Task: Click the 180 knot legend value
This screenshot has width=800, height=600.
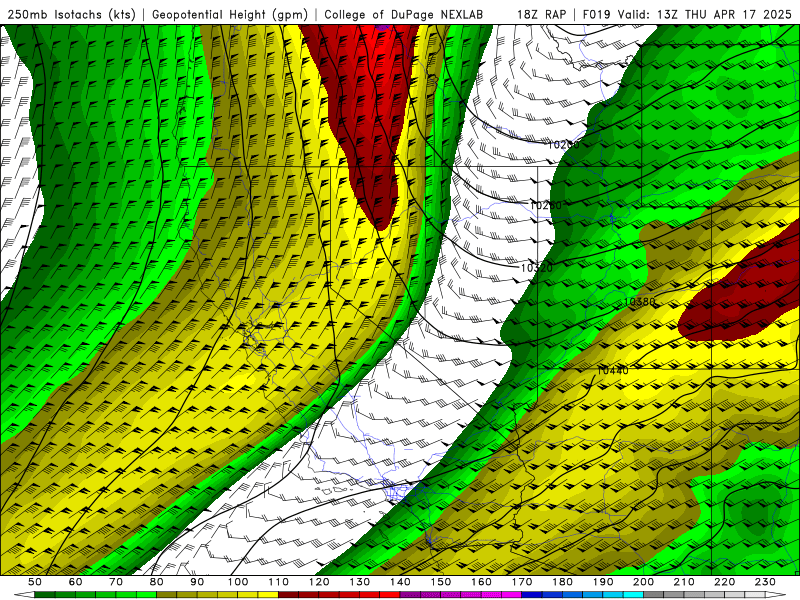Action: (563, 582)
